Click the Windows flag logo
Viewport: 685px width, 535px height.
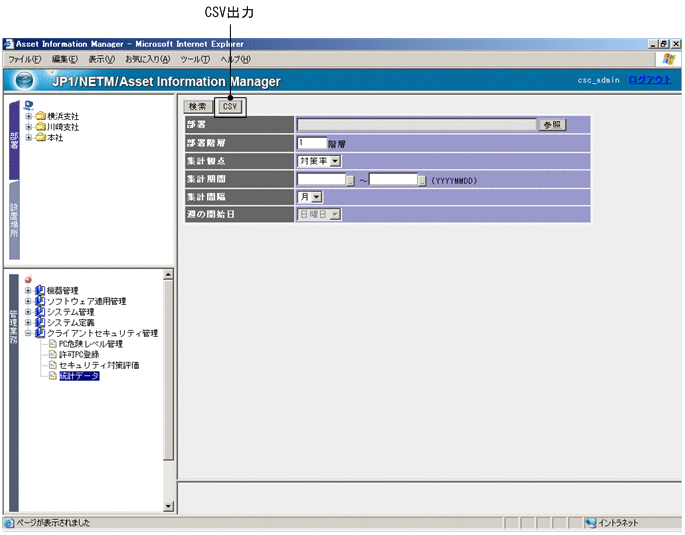pyautogui.click(x=668, y=59)
